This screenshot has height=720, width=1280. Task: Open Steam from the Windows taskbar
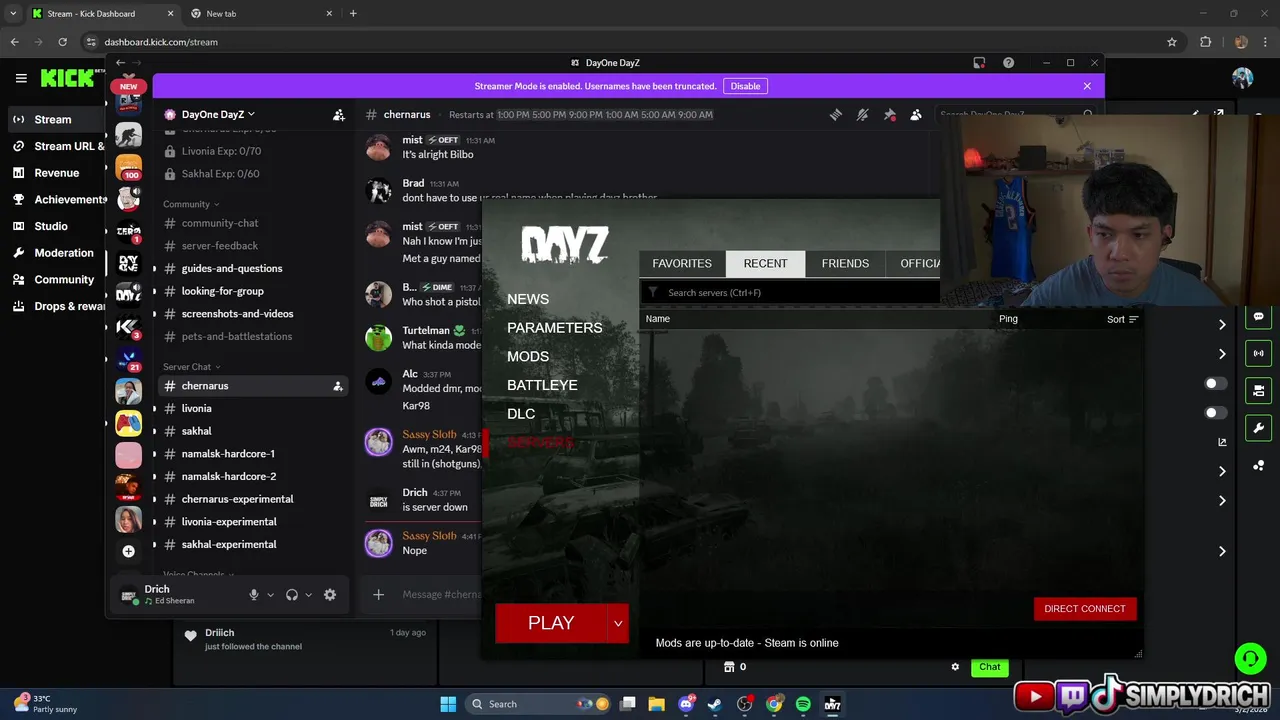[715, 704]
